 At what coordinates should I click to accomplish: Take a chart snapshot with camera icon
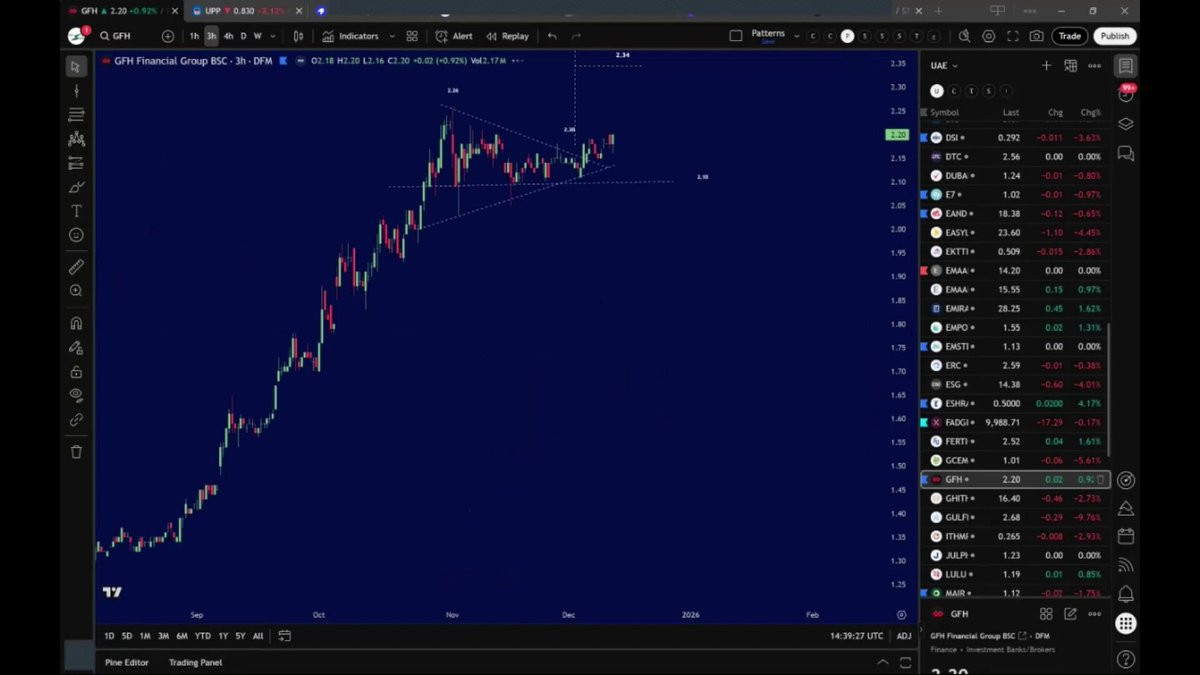pos(1036,36)
